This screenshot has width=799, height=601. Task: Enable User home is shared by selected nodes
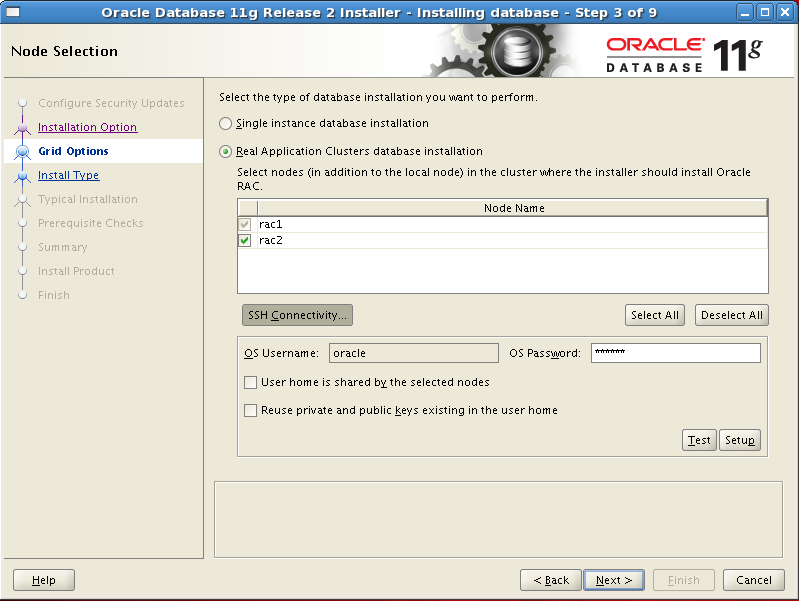coord(250,382)
